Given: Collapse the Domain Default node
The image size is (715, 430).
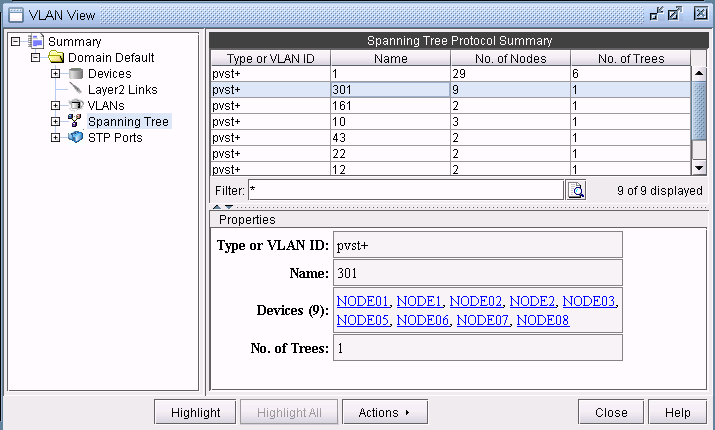Looking at the screenshot, I should coord(37,58).
